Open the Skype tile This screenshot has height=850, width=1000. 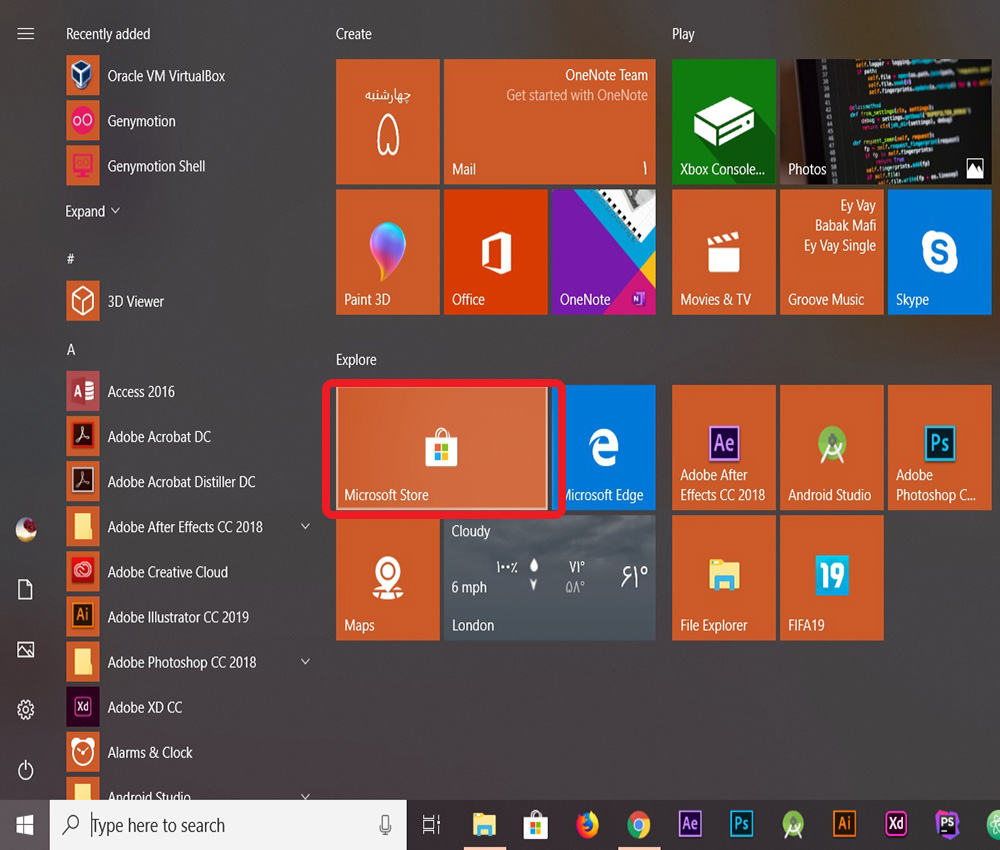tap(939, 252)
